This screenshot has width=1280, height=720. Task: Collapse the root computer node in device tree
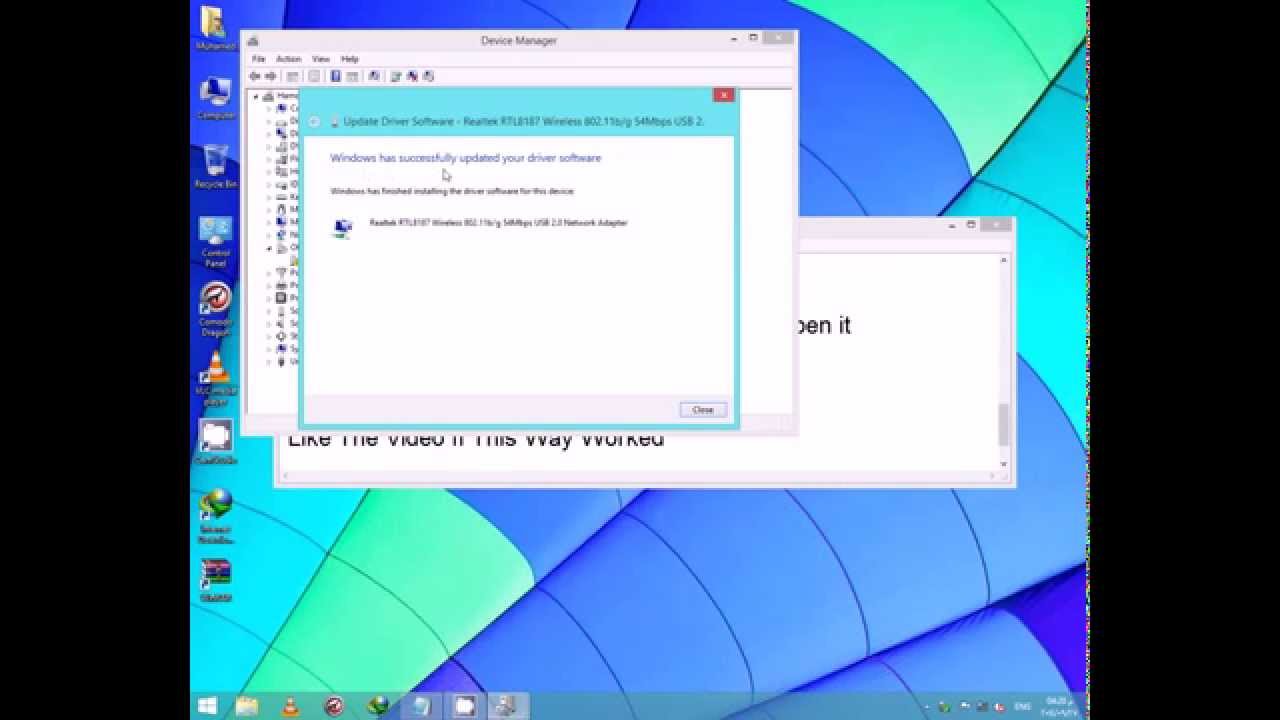click(x=256, y=96)
